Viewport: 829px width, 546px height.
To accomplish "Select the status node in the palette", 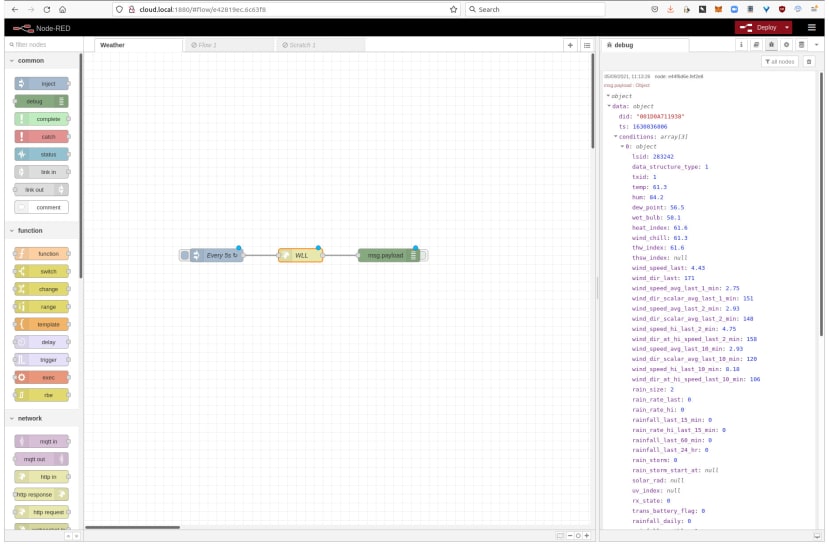I will (x=42, y=154).
